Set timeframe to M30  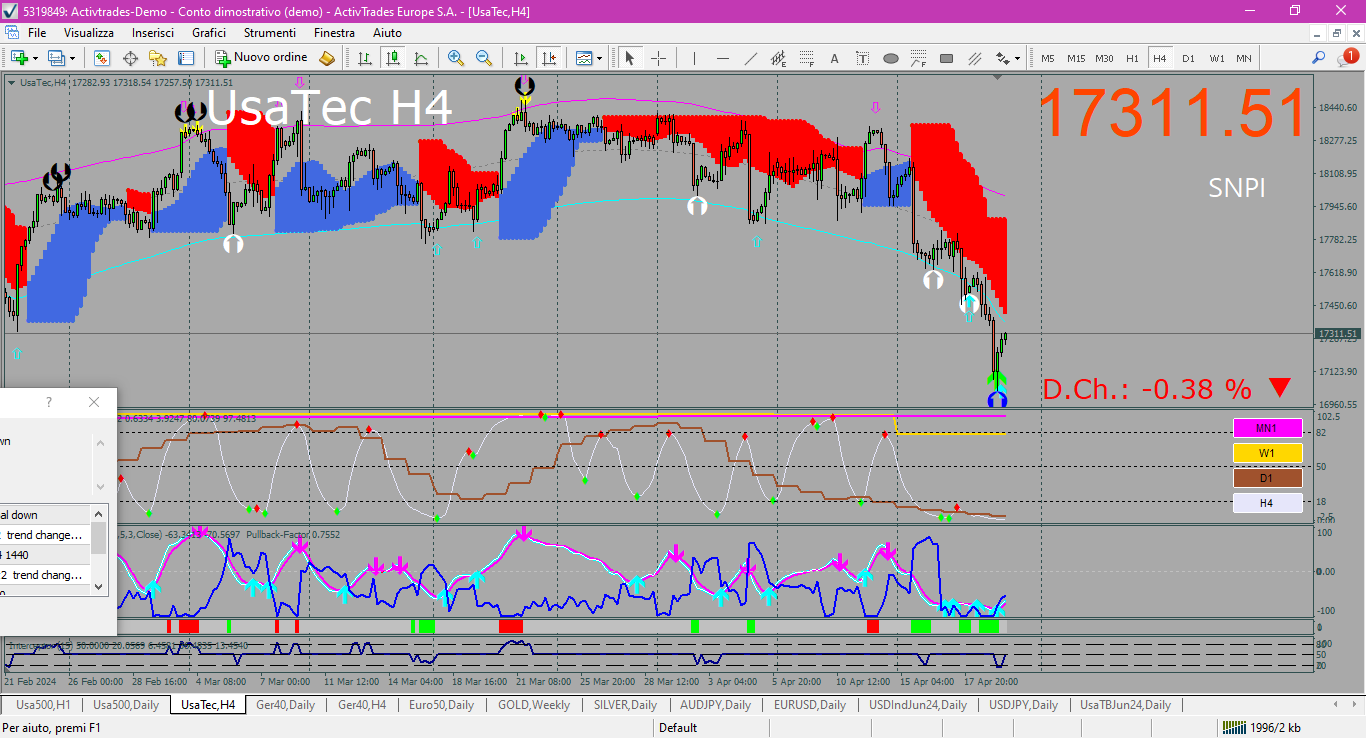(1104, 58)
